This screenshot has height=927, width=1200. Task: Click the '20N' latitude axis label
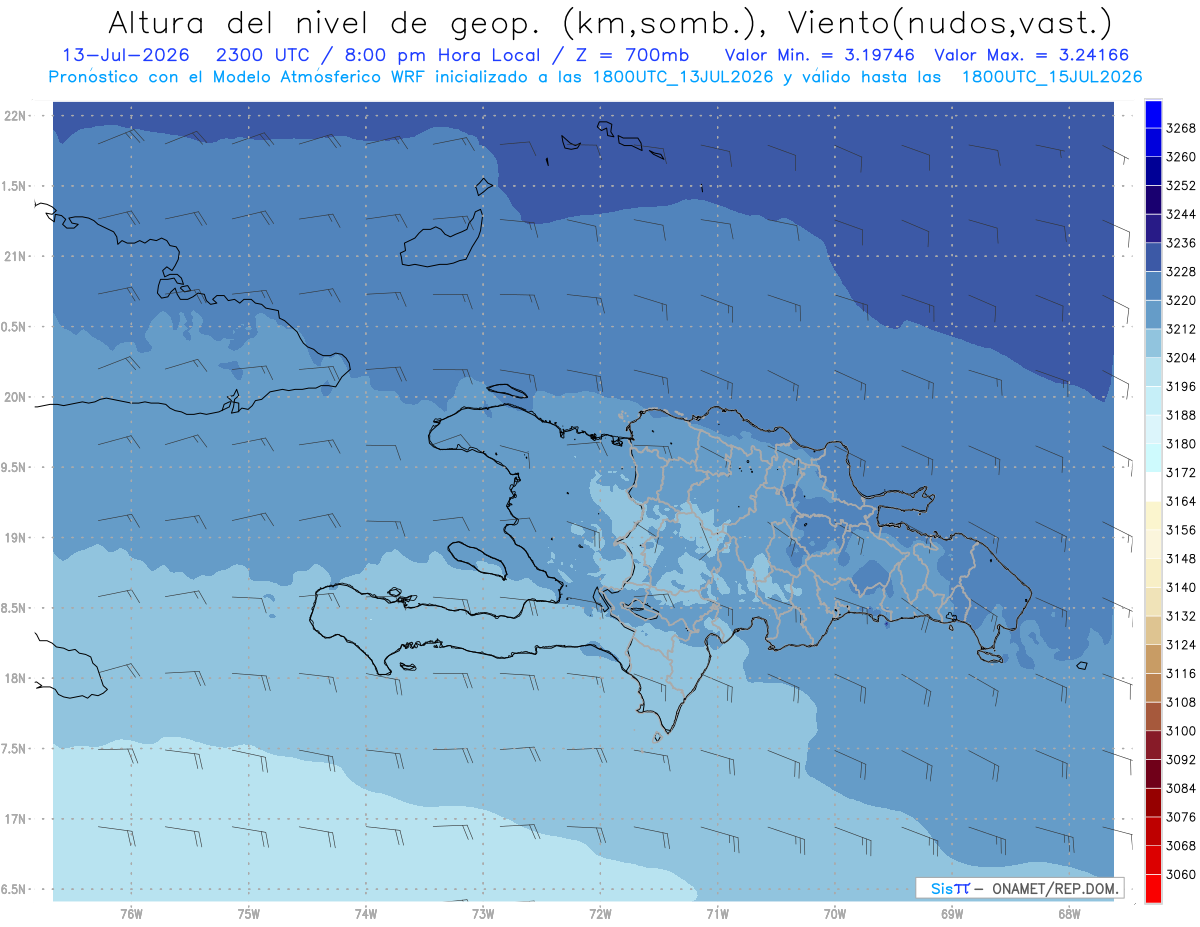pyautogui.click(x=16, y=397)
